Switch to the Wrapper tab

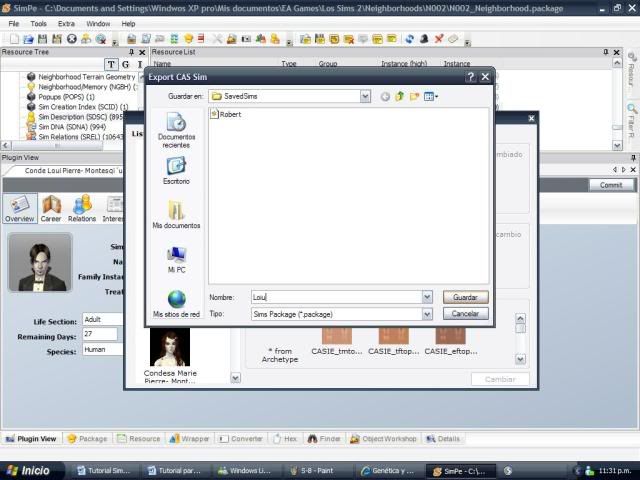189,439
